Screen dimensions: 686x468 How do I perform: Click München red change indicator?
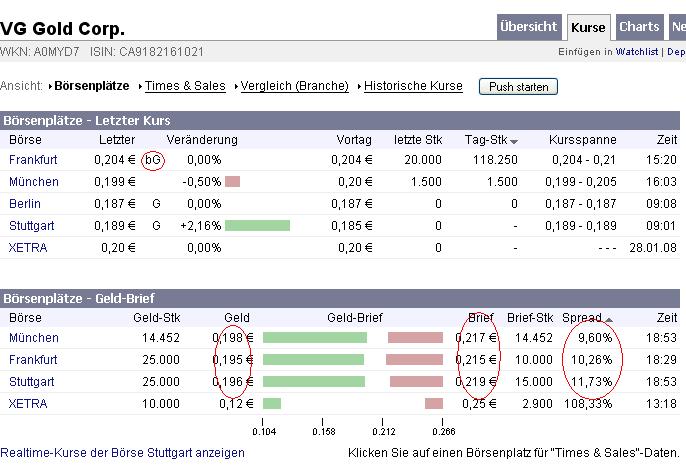[233, 182]
